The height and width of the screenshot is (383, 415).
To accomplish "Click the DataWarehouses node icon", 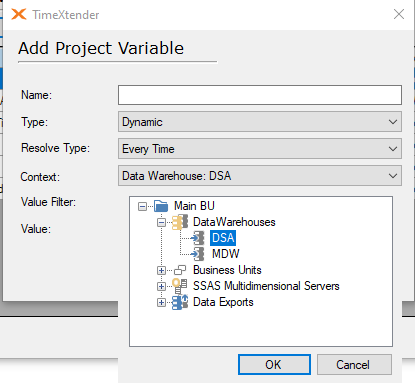I will pyautogui.click(x=180, y=222).
